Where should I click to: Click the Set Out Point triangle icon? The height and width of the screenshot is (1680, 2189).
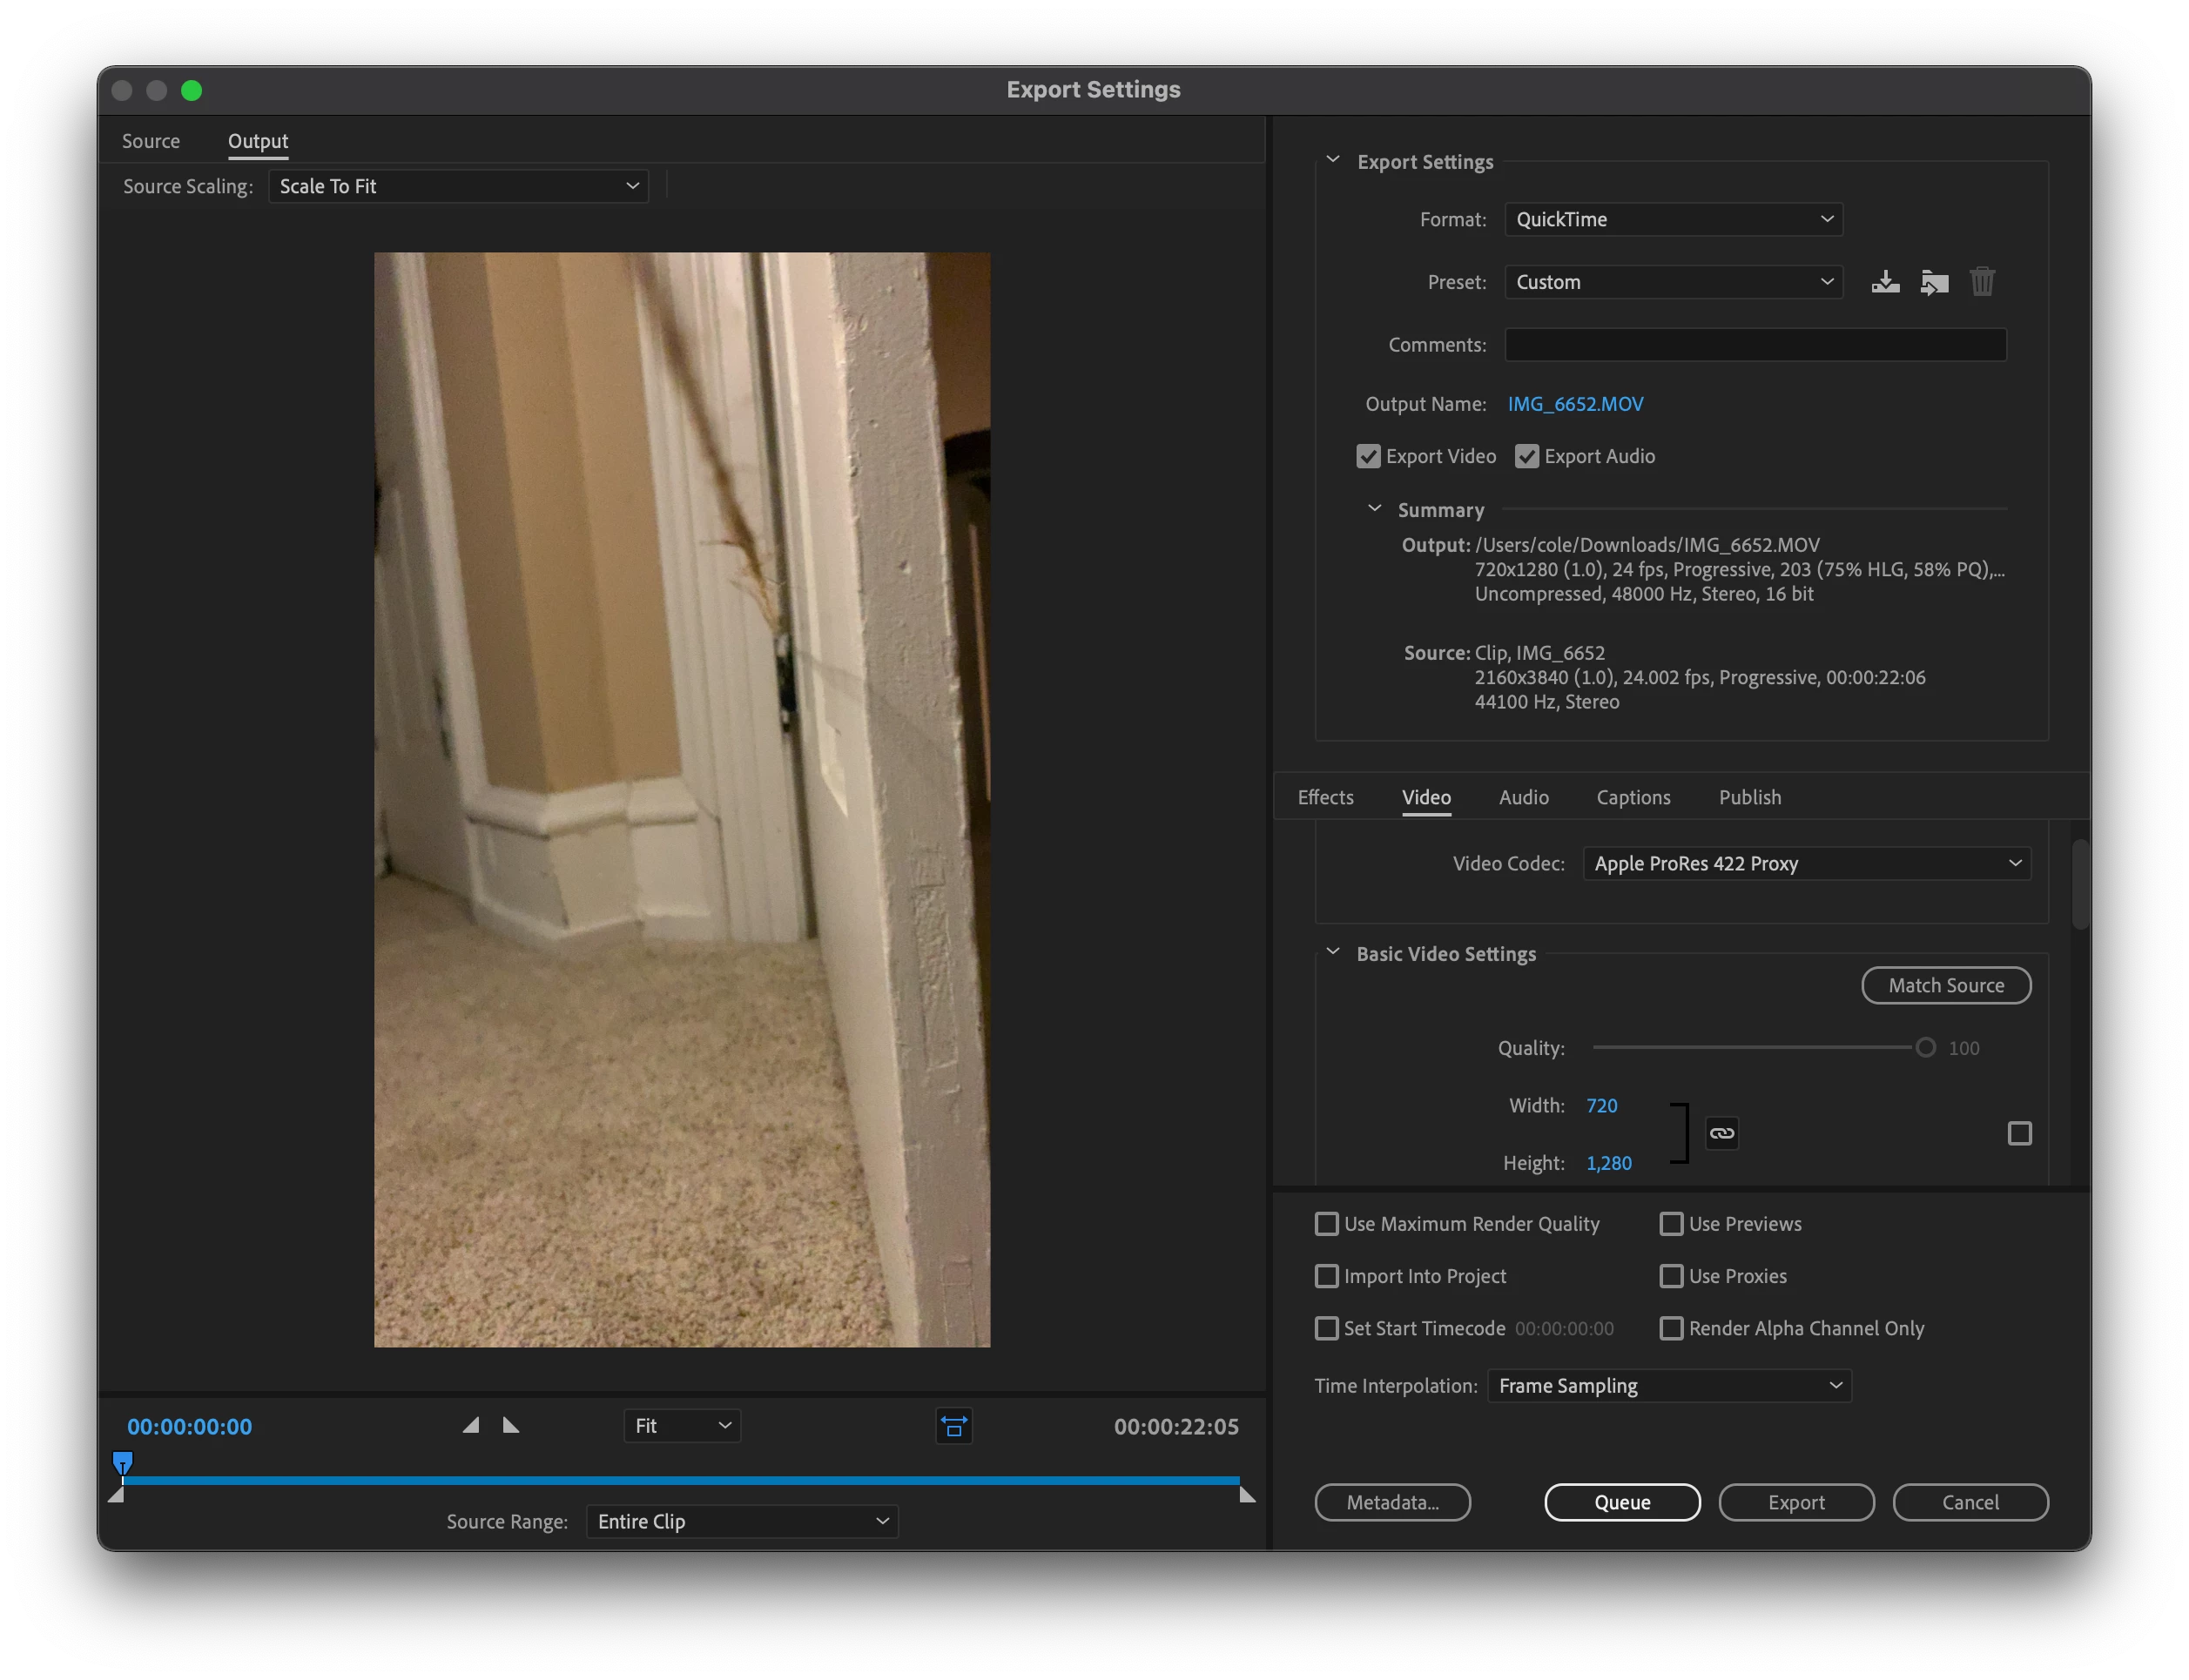point(511,1425)
